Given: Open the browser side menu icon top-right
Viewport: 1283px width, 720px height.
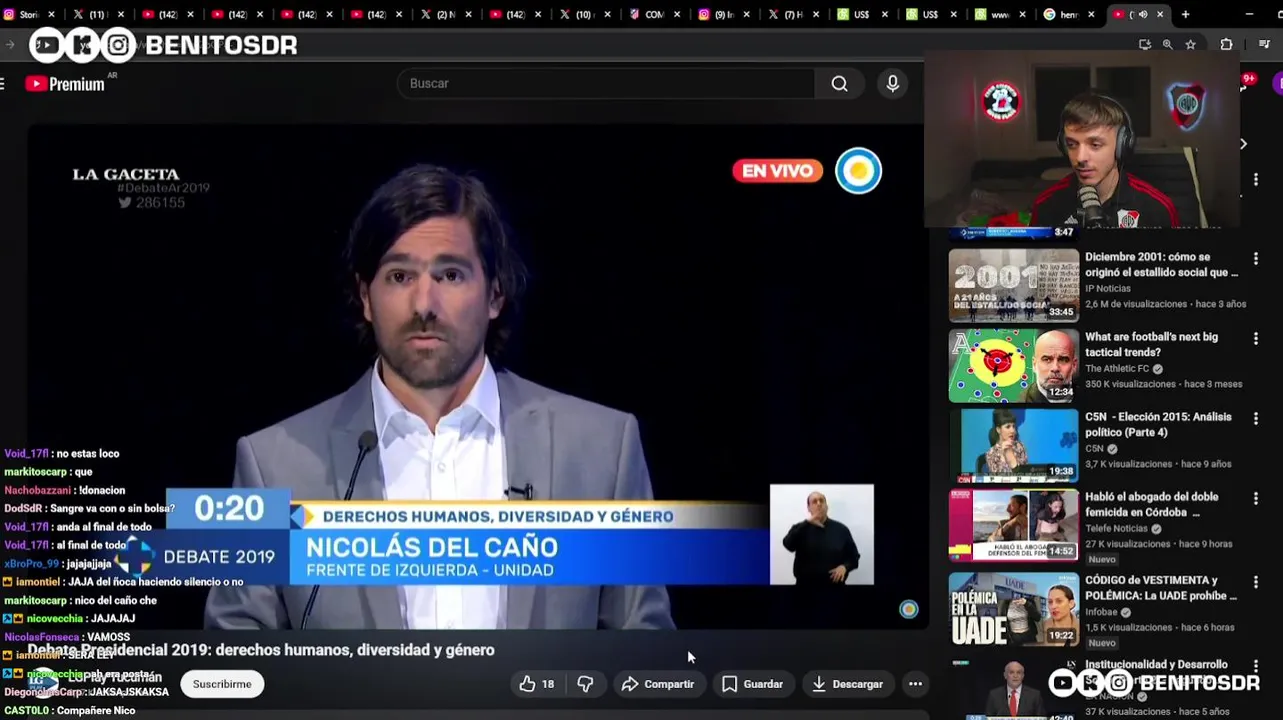Looking at the screenshot, I should pyautogui.click(x=1264, y=44).
